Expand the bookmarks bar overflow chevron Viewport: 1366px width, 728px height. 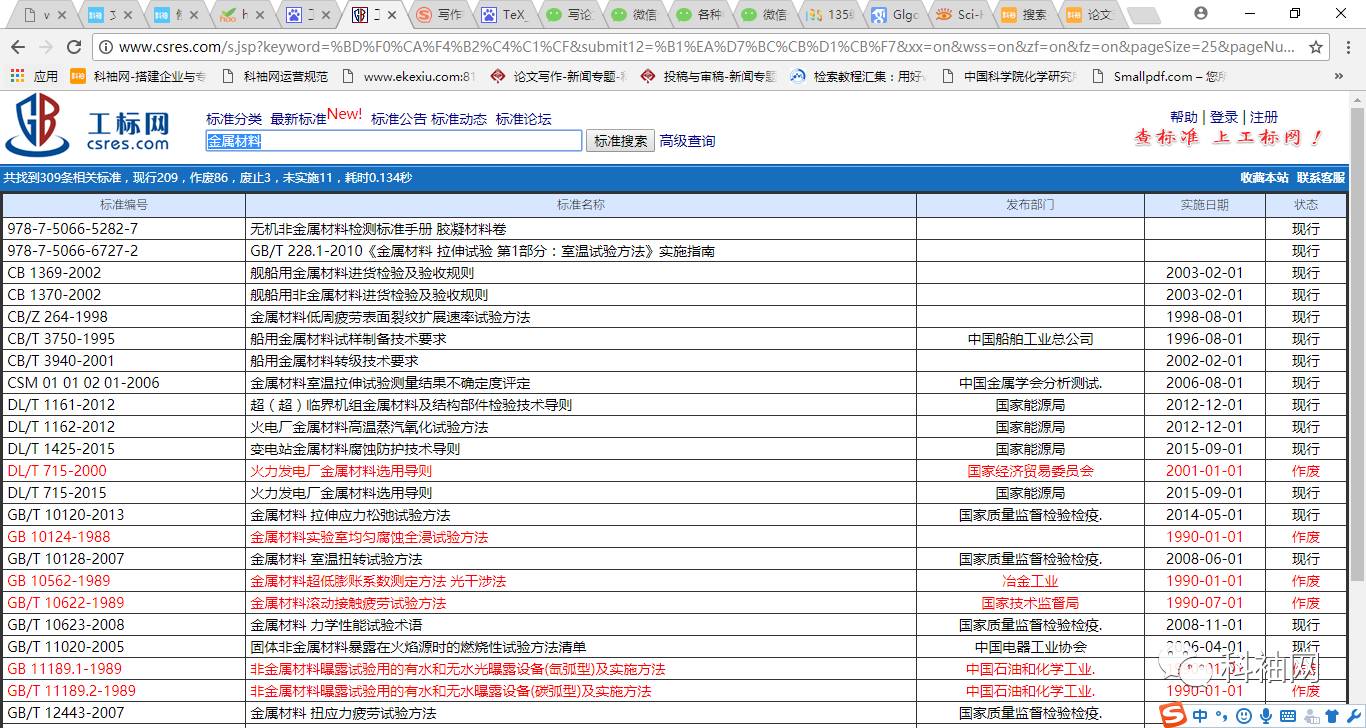(x=1339, y=76)
